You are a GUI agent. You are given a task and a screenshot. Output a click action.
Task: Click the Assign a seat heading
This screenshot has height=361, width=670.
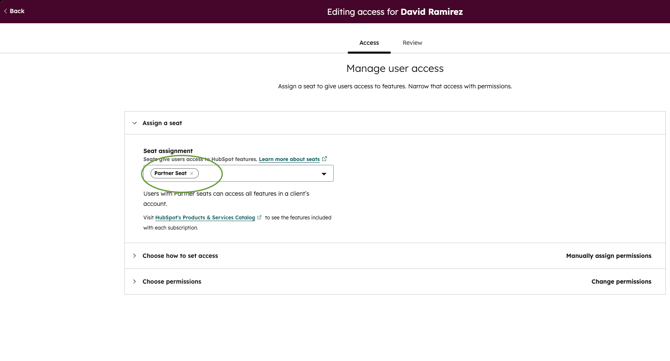pos(162,123)
